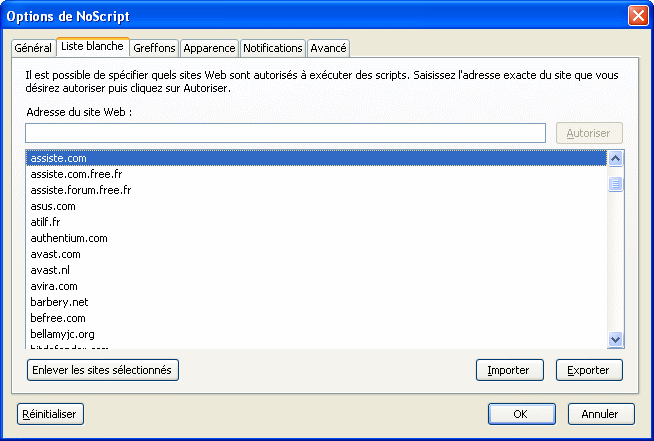
Task: Select atilf.fr in the whitelist
Action: pyautogui.click(x=316, y=222)
